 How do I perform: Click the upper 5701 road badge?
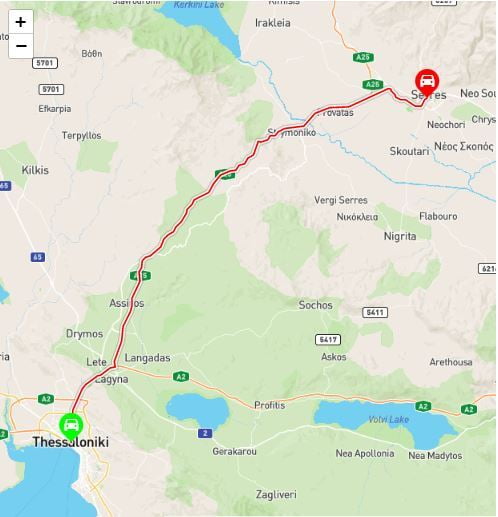coord(45,63)
